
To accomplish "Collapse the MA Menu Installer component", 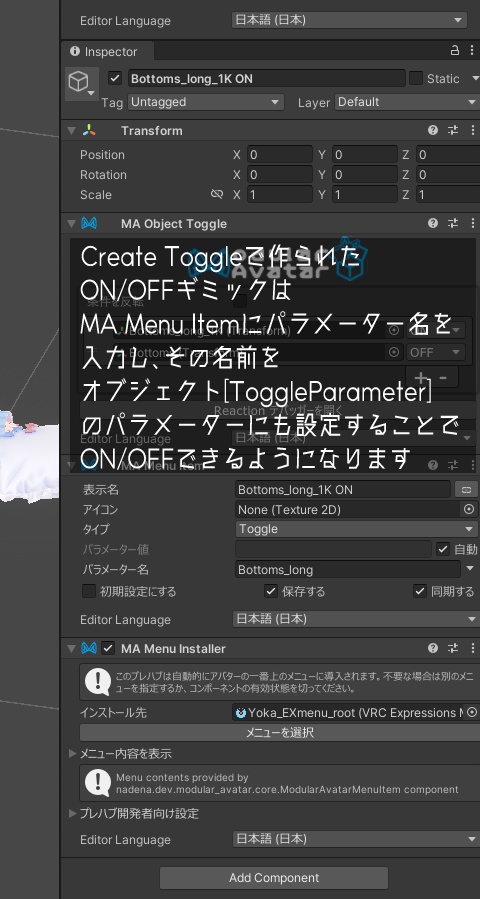I will tap(71, 648).
